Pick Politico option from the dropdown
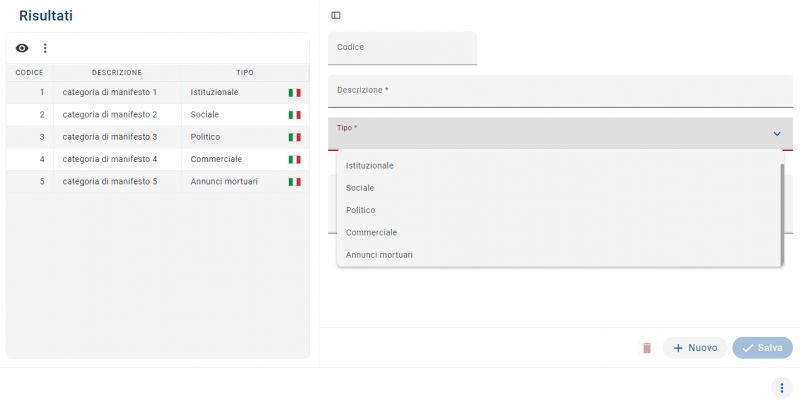The height and width of the screenshot is (405, 800). pyautogui.click(x=361, y=210)
